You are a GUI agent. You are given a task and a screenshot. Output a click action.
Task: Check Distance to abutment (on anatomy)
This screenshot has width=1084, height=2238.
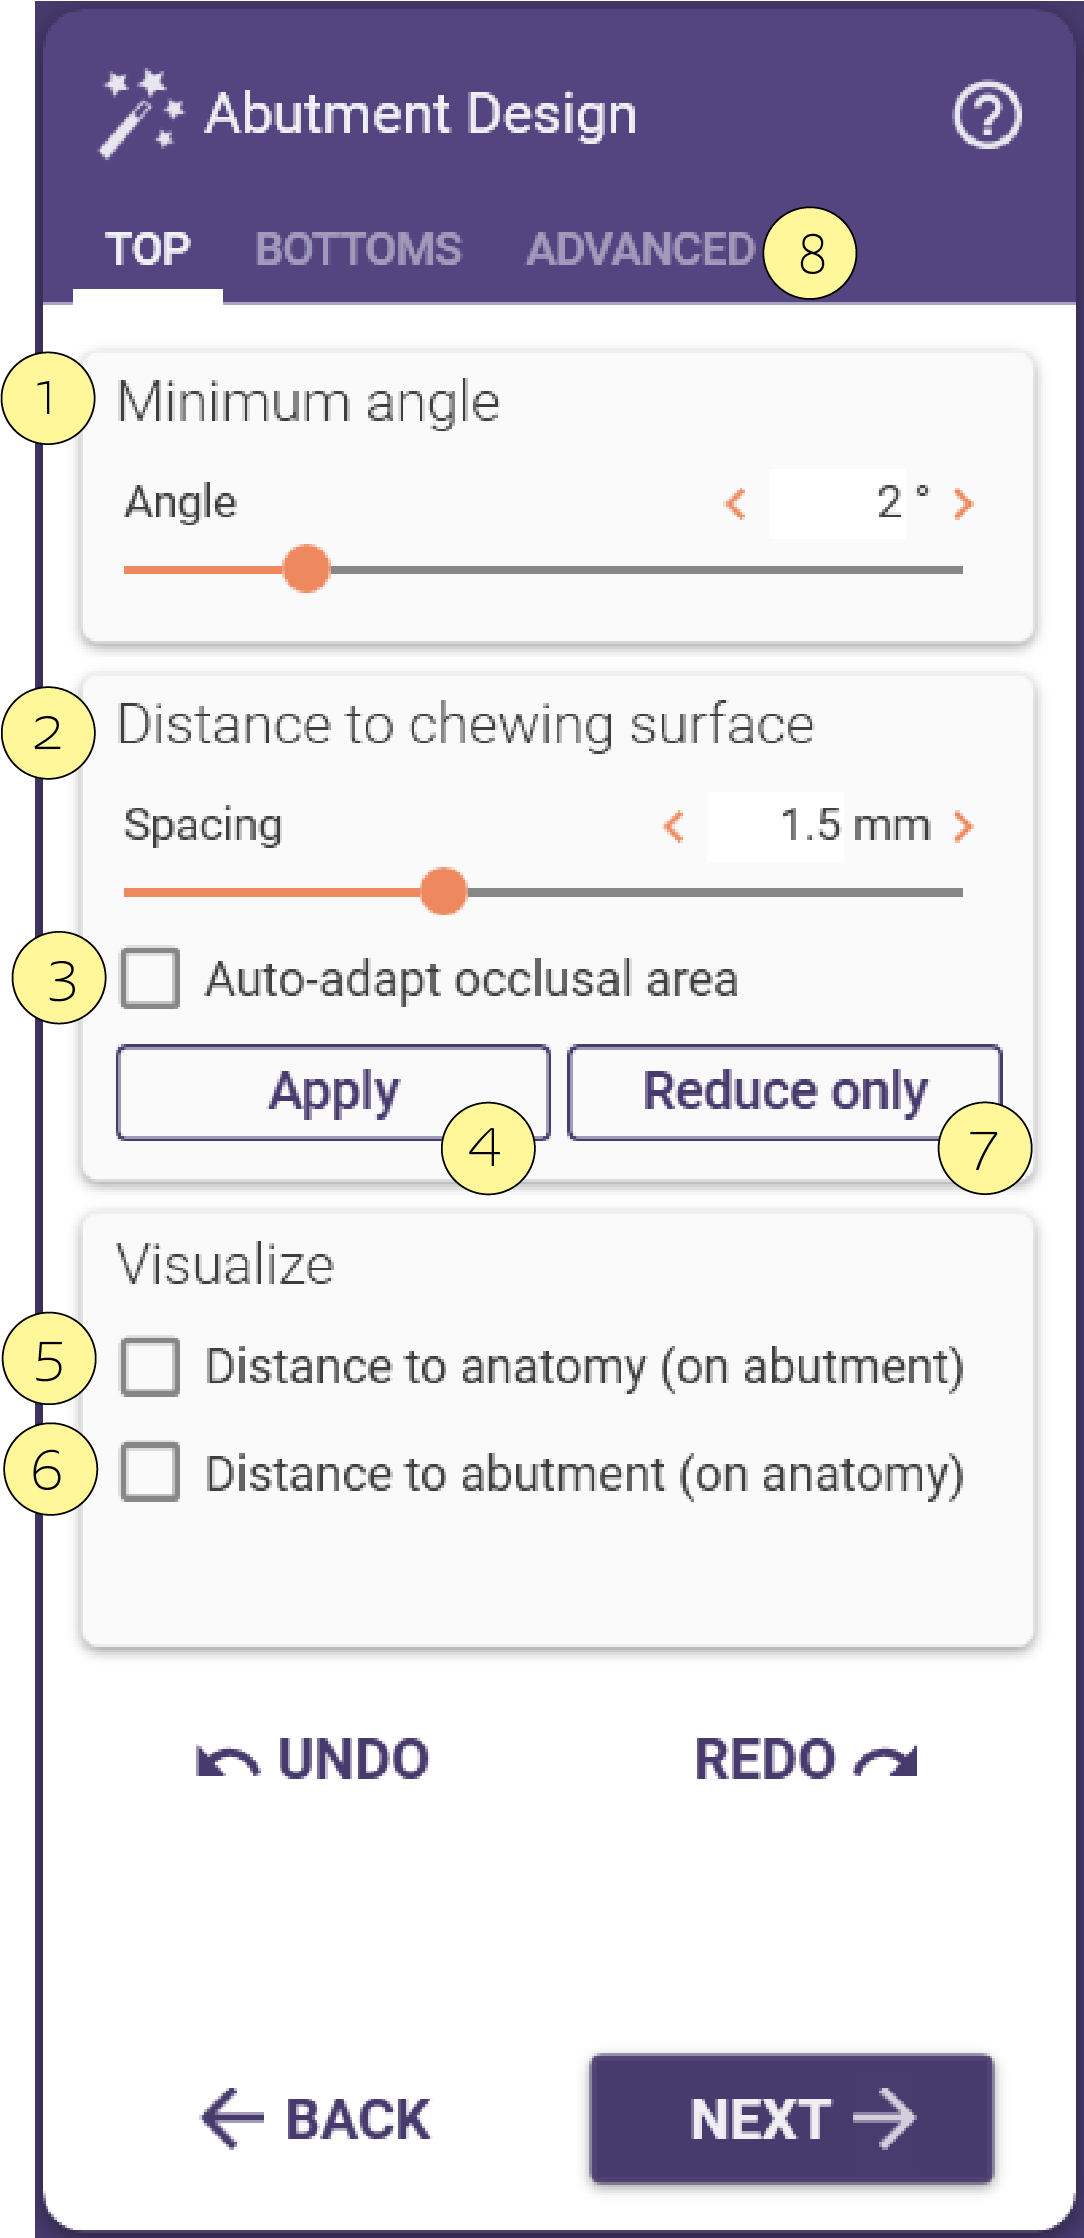tap(150, 1472)
